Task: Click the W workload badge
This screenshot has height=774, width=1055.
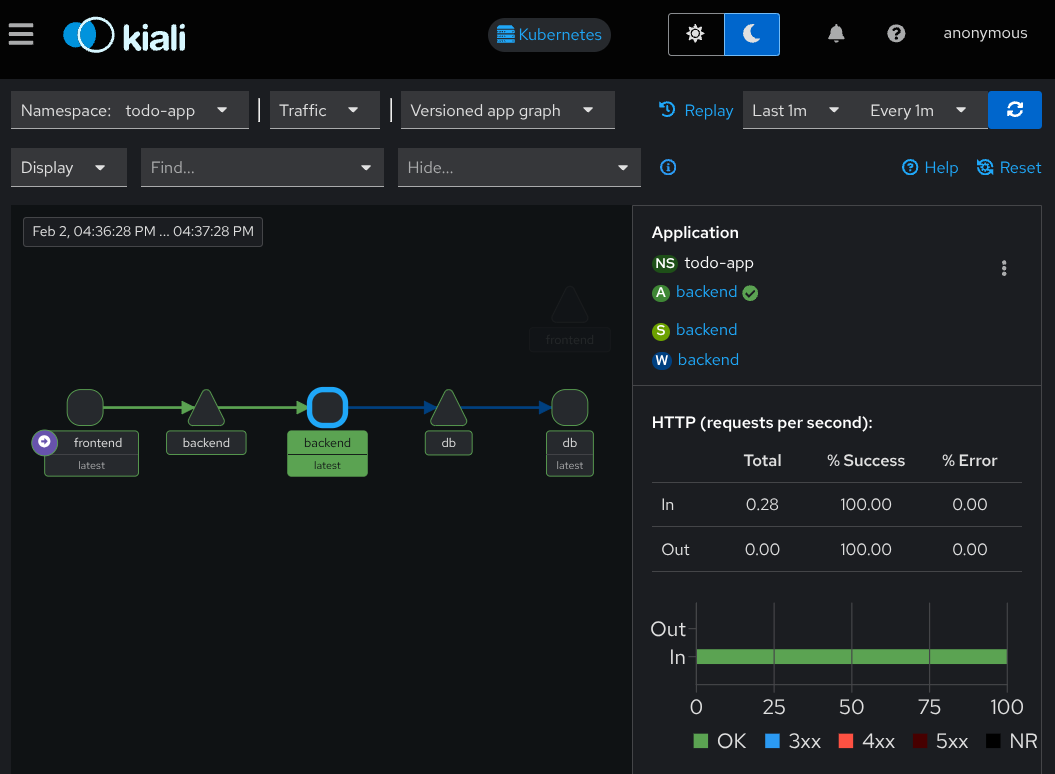Action: pyautogui.click(x=662, y=361)
